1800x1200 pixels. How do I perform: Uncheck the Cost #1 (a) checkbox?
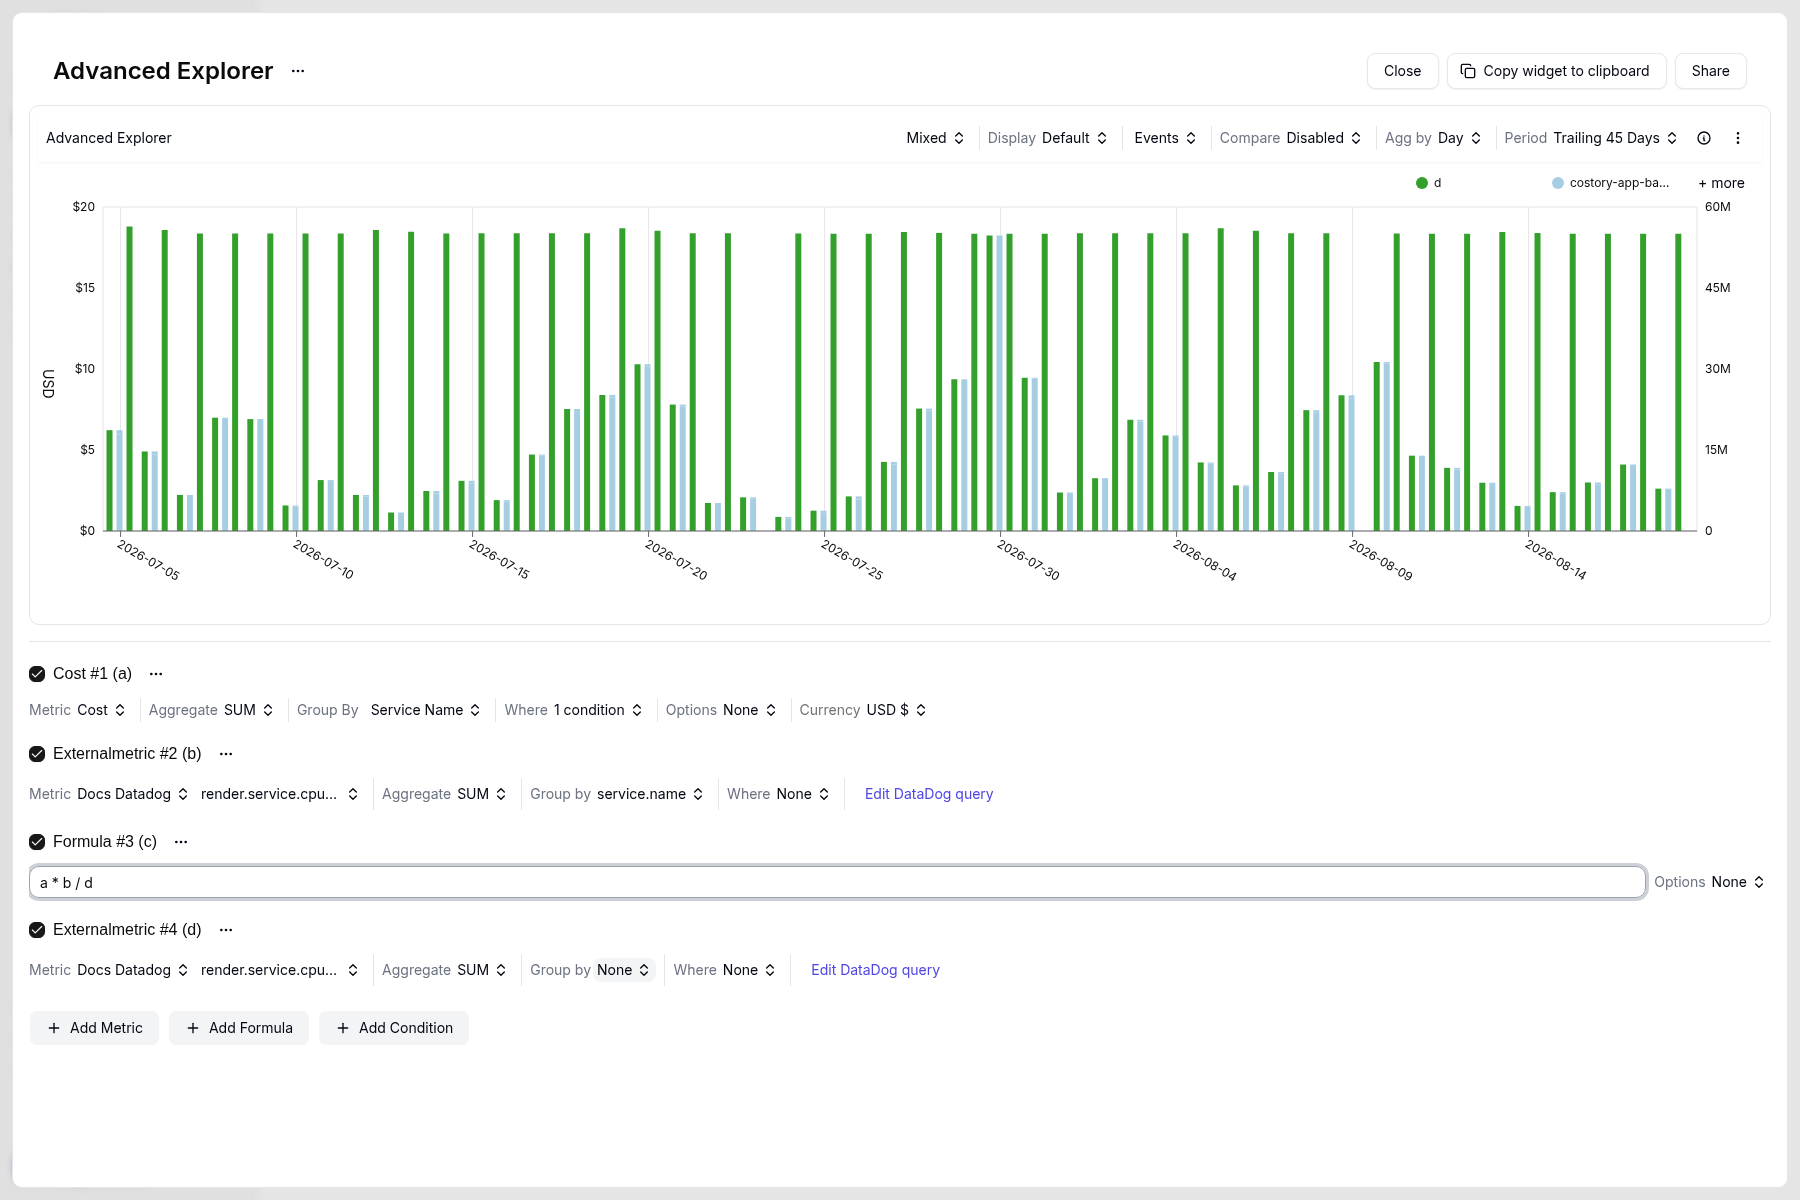(37, 674)
